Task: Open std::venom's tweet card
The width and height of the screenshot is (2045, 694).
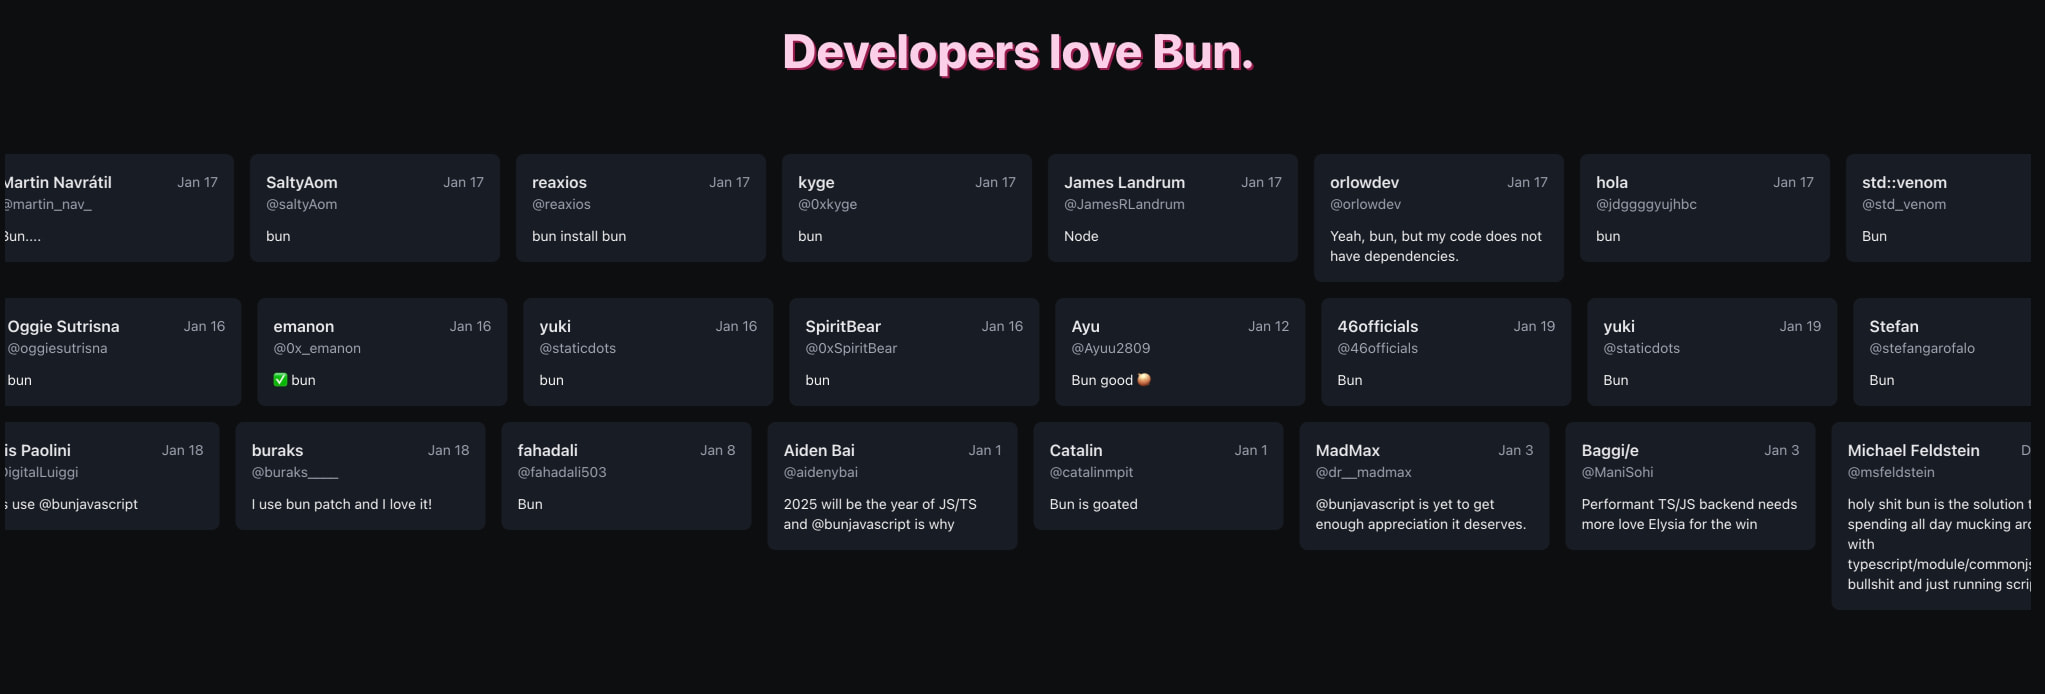Action: [1938, 208]
